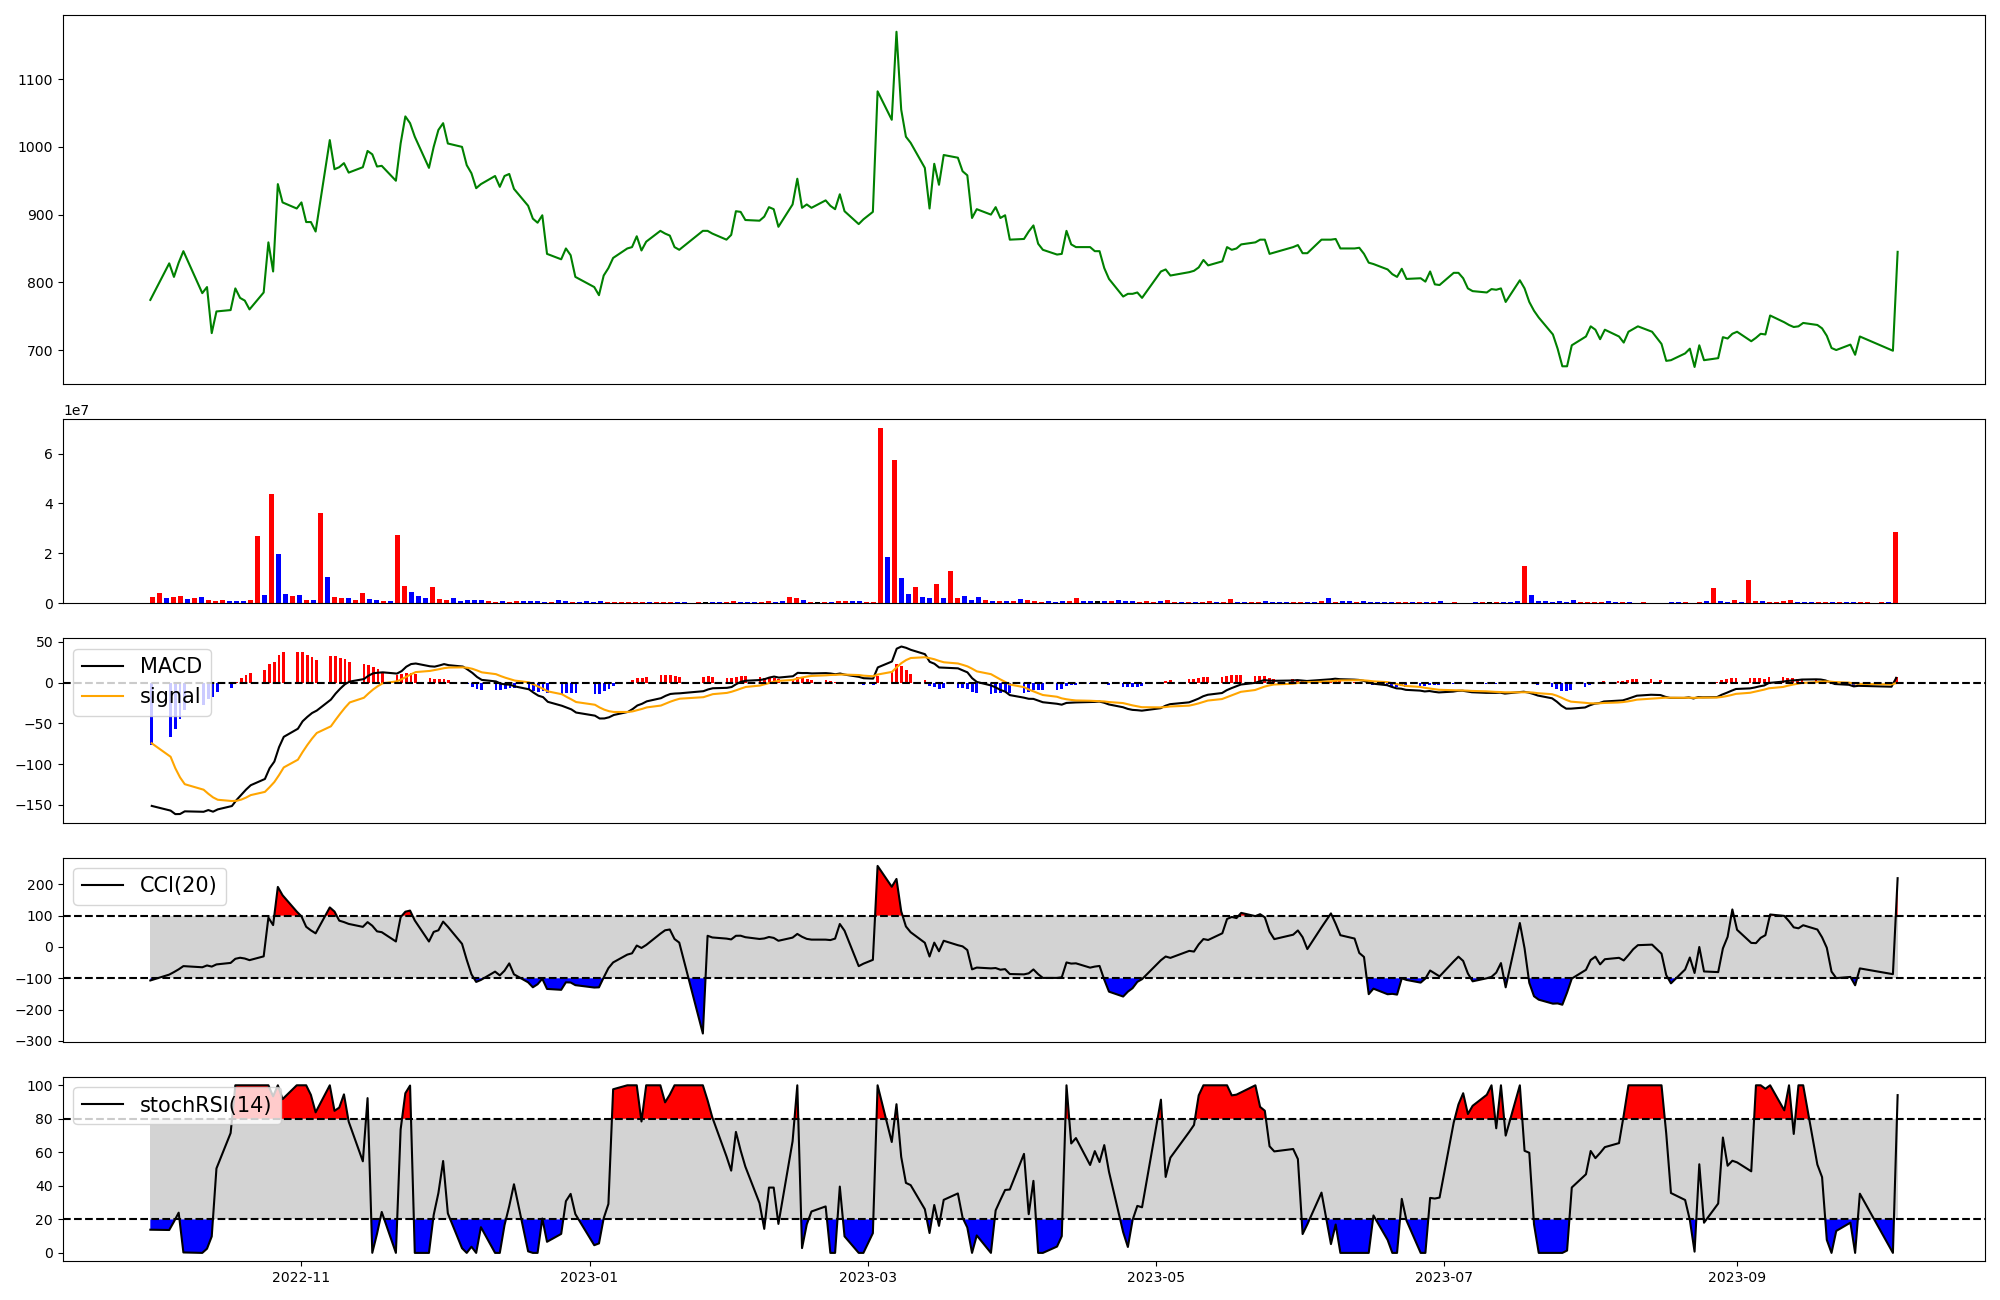Screen dimensions: 2000x1300
Task: Click the orange signal line sample in legend
Action: tap(102, 696)
